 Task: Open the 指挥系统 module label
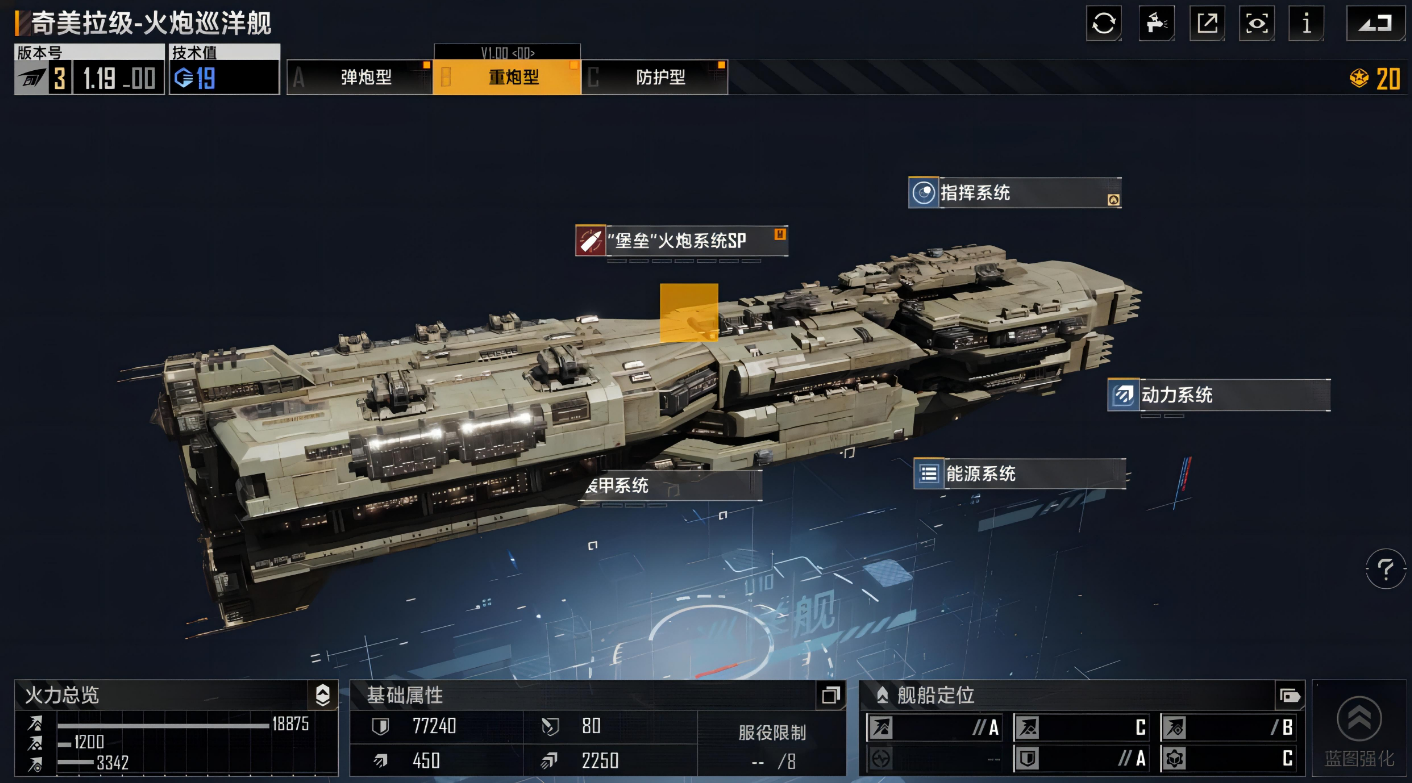coord(1015,193)
